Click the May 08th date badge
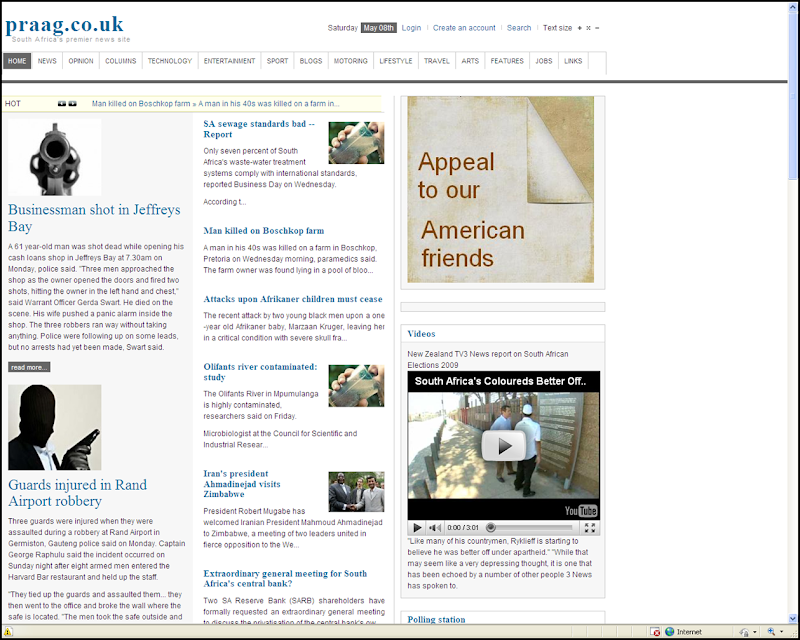 coord(379,28)
